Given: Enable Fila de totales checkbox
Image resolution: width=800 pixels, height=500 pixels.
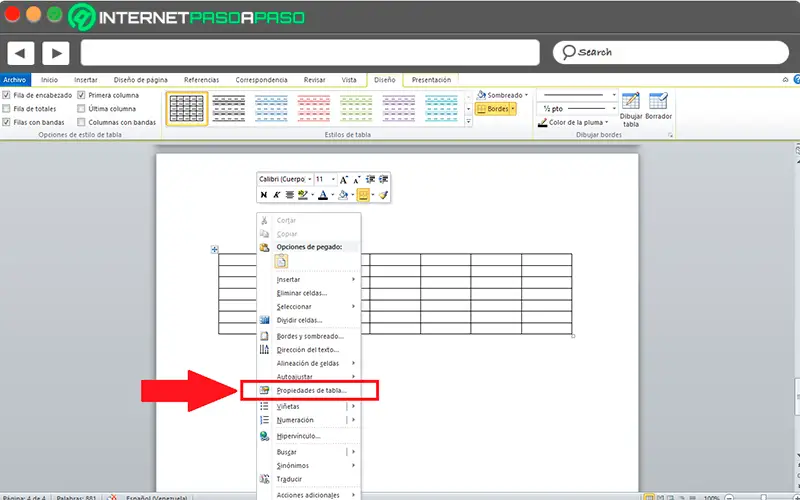Looking at the screenshot, I should 6,109.
